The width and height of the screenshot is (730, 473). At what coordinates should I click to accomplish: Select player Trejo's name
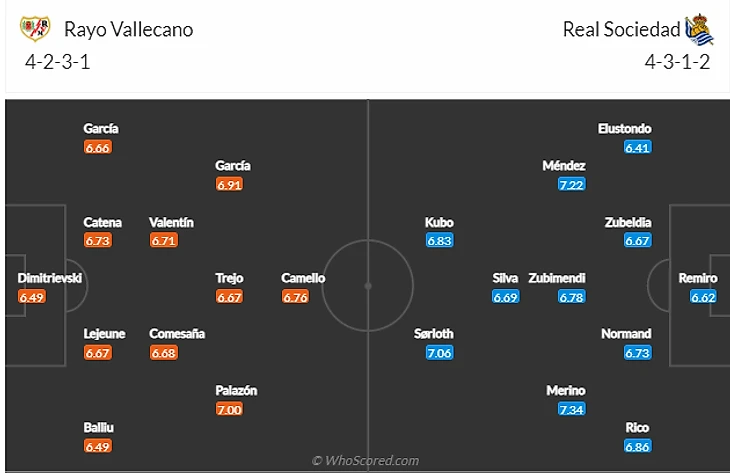[x=229, y=278]
